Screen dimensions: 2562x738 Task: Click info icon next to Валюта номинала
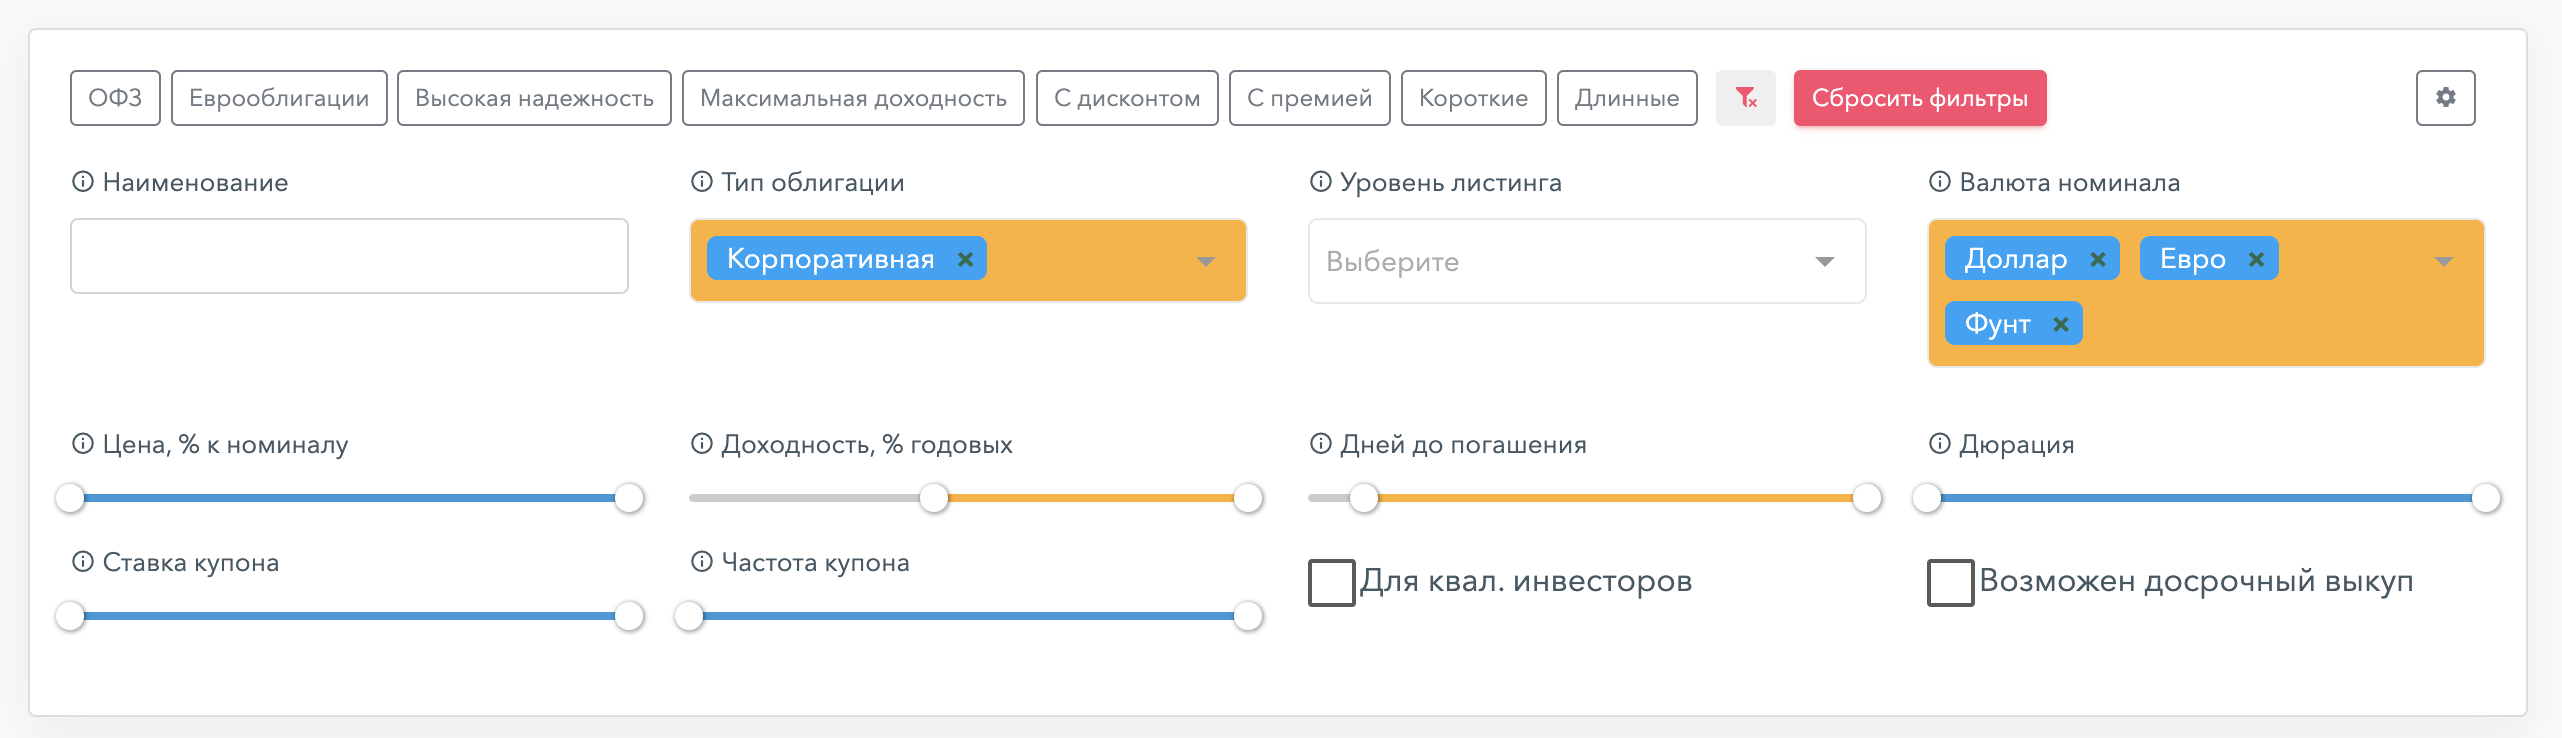click(1940, 182)
